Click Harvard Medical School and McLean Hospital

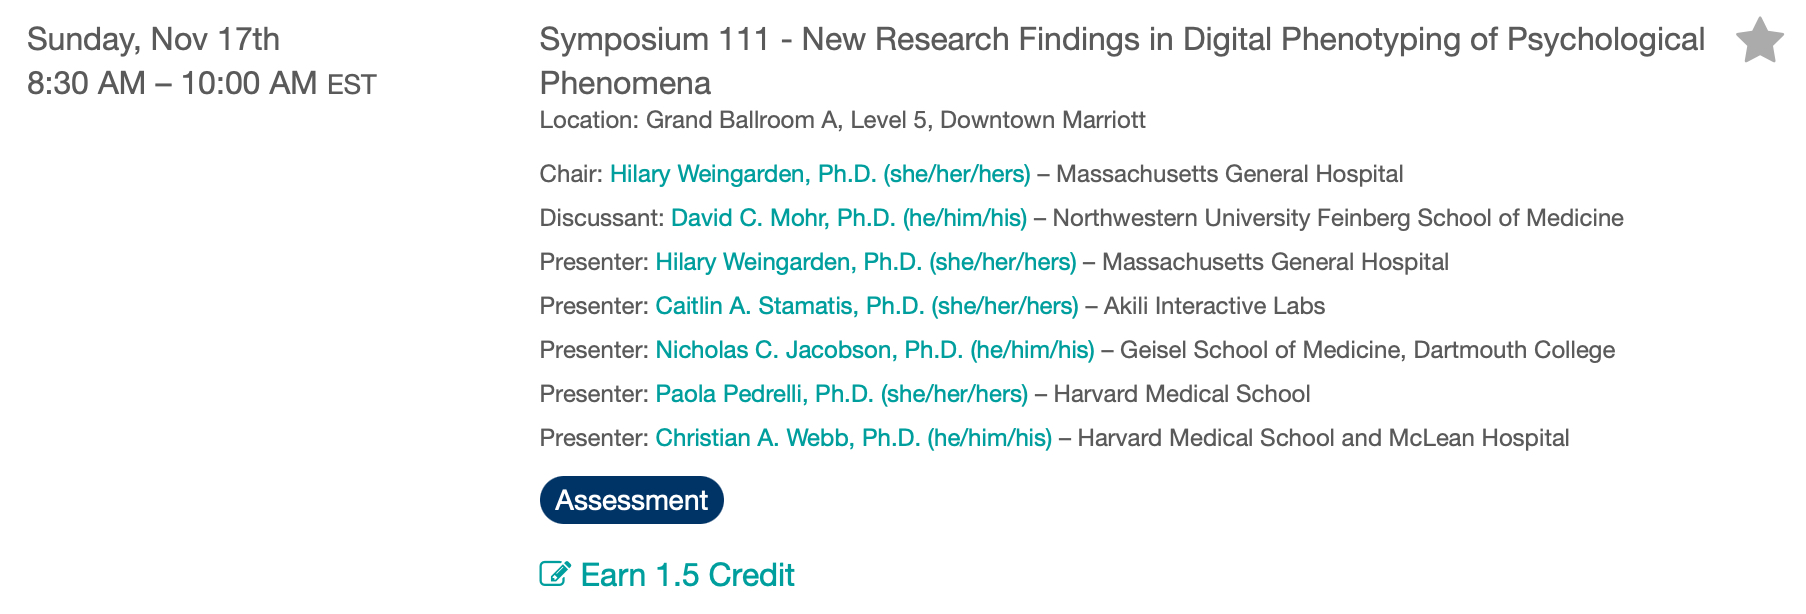click(1323, 438)
